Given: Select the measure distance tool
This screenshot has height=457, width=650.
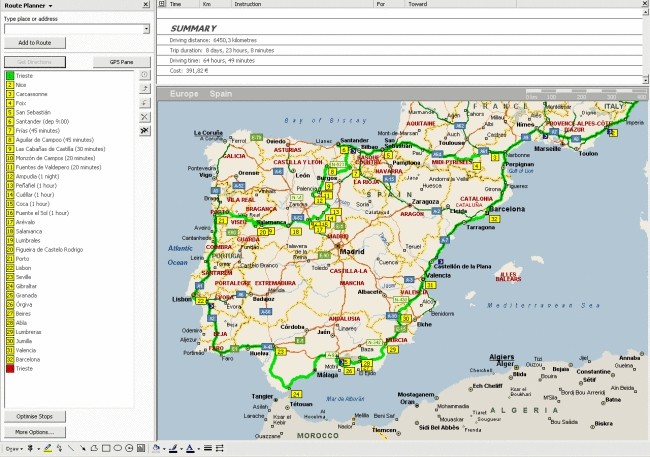Looking at the screenshot, I should point(60,448).
